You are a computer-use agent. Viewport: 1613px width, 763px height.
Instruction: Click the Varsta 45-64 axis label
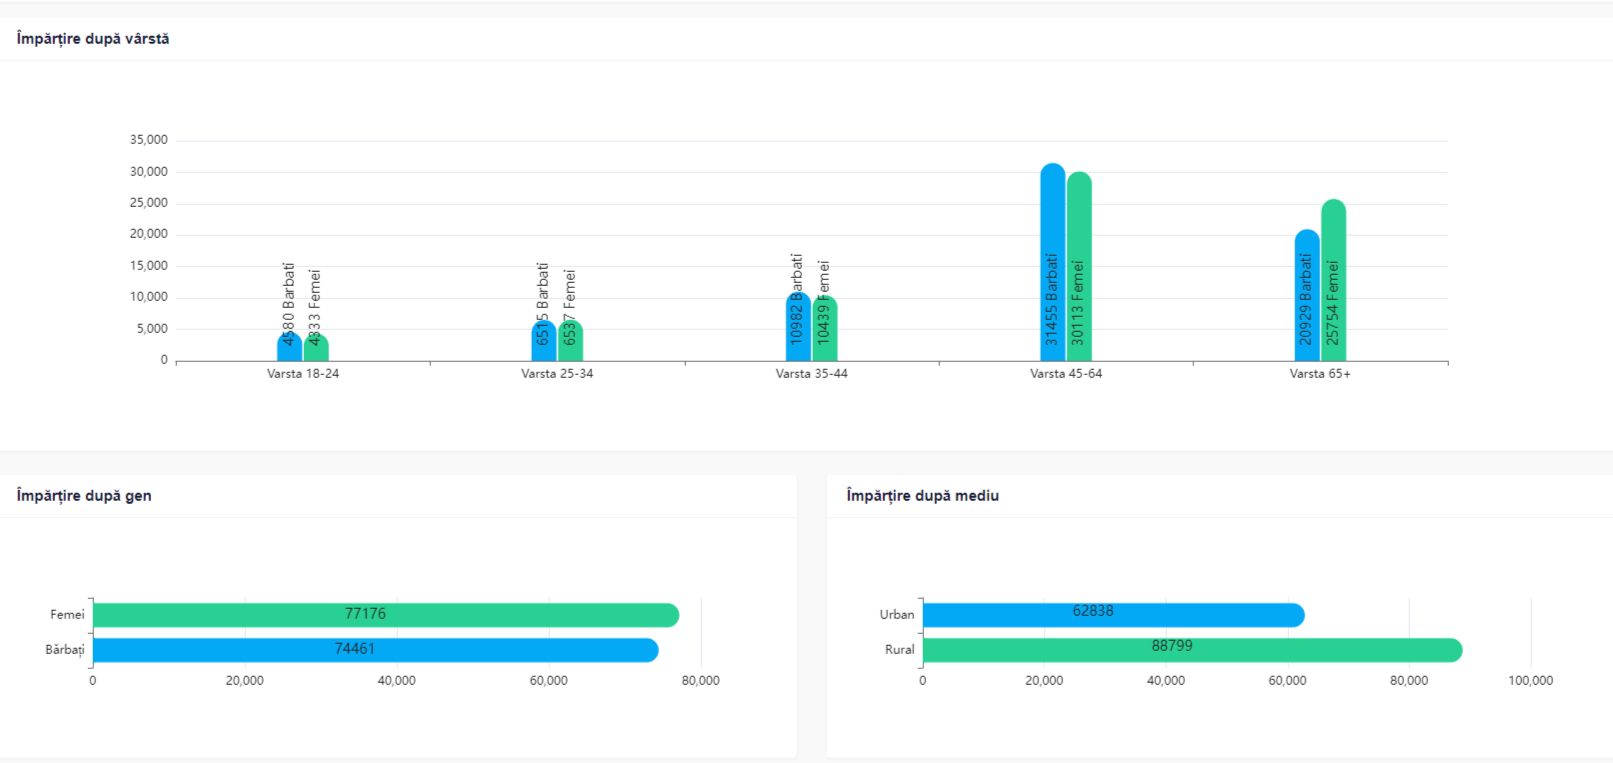coord(1066,374)
